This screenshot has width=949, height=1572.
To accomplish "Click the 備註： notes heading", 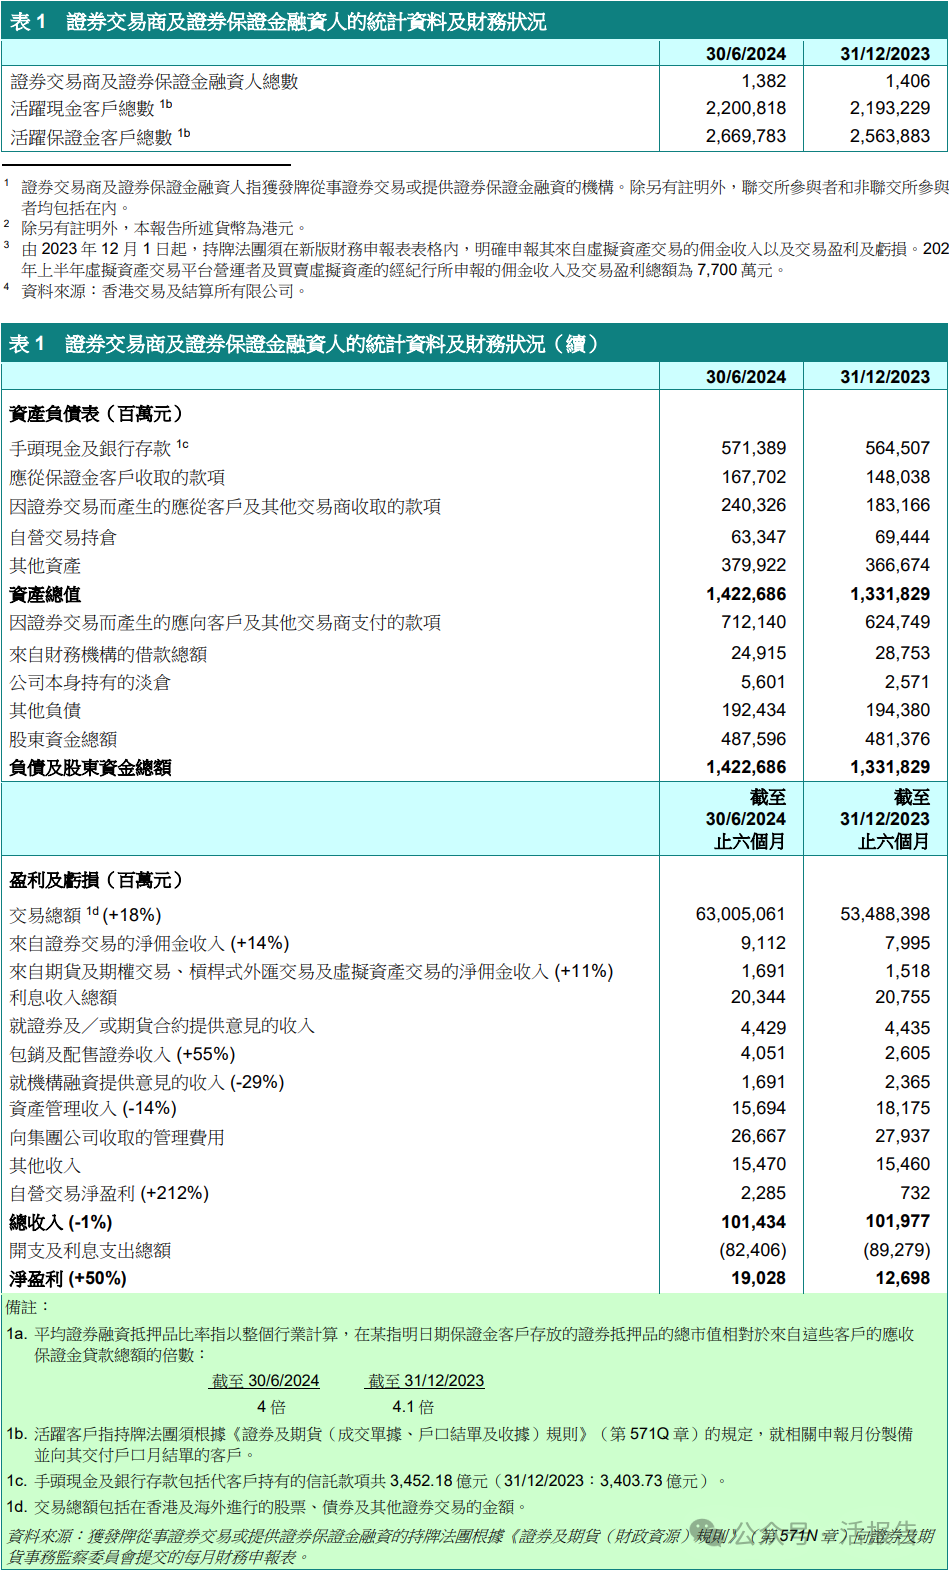I will coord(27,1307).
